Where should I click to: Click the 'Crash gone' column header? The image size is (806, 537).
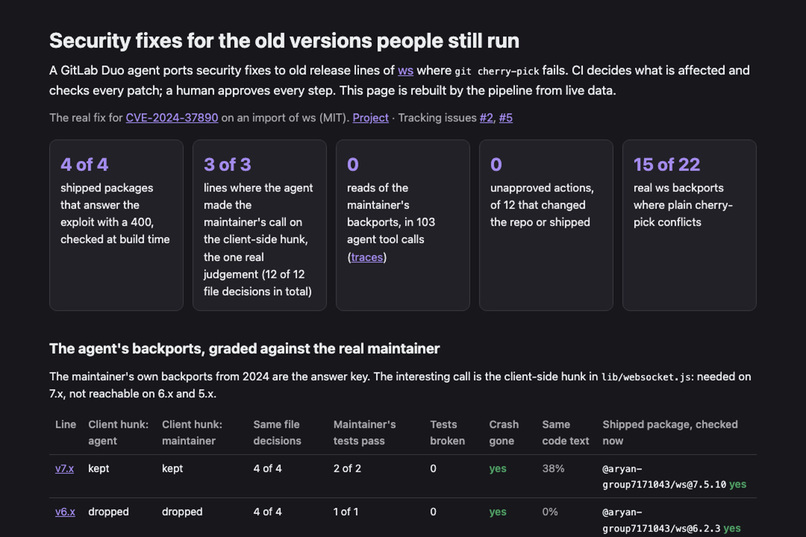504,433
